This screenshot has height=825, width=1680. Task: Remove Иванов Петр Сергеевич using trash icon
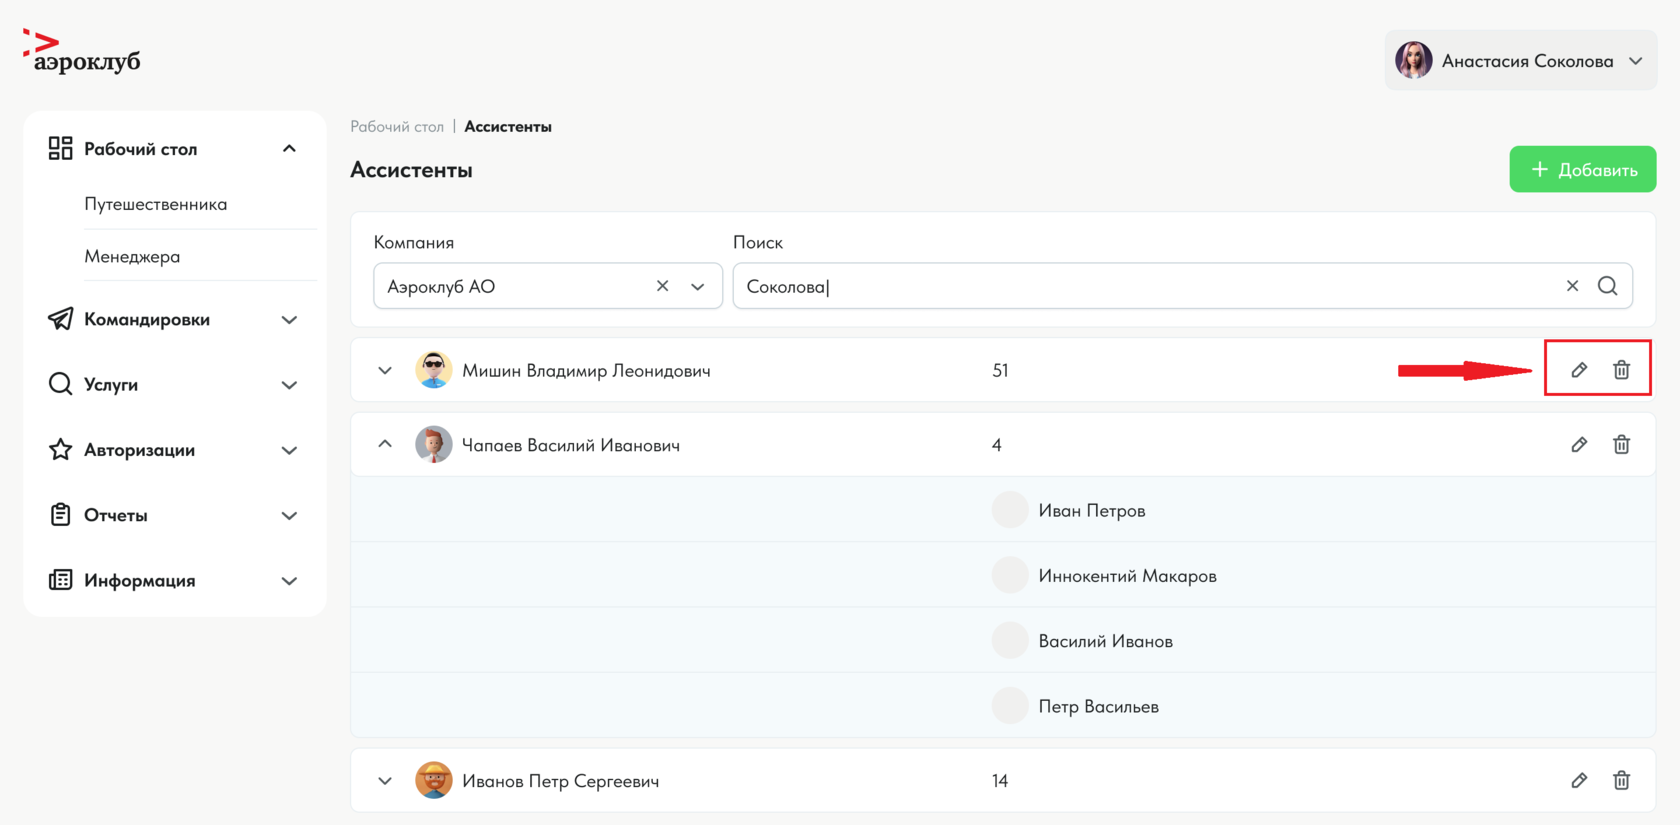(1621, 781)
